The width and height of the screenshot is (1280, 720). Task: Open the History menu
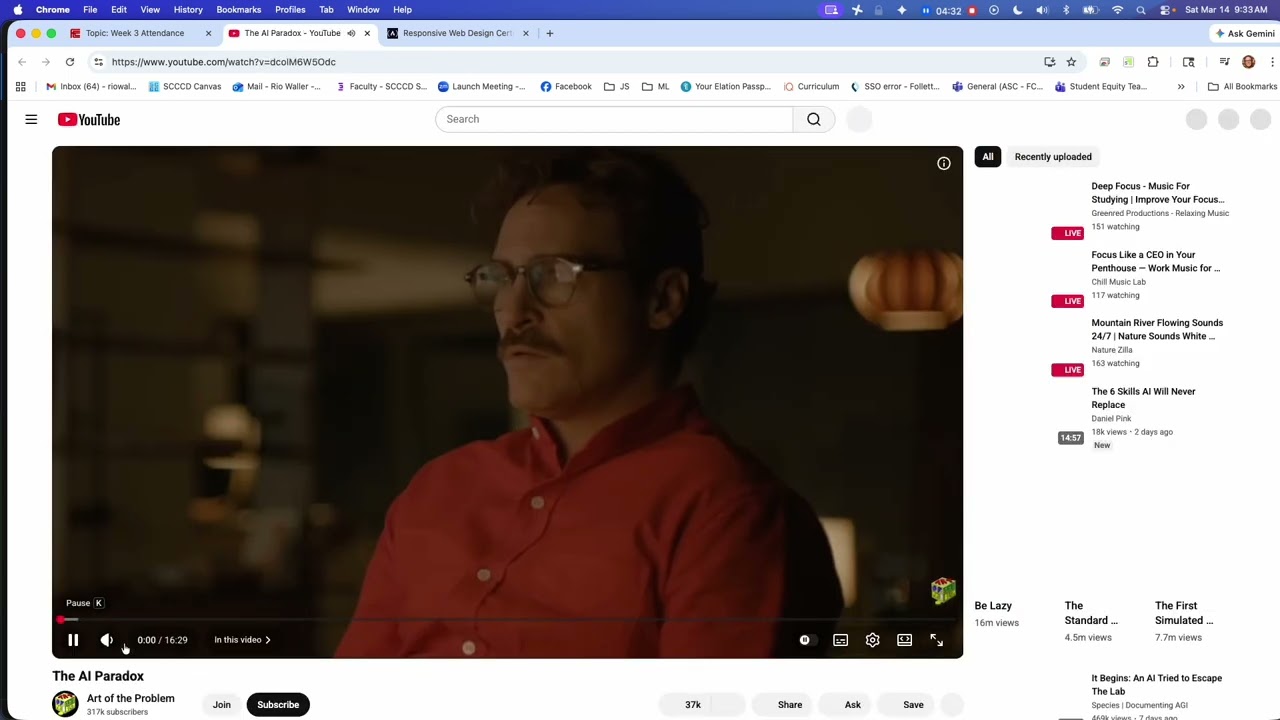coord(188,10)
